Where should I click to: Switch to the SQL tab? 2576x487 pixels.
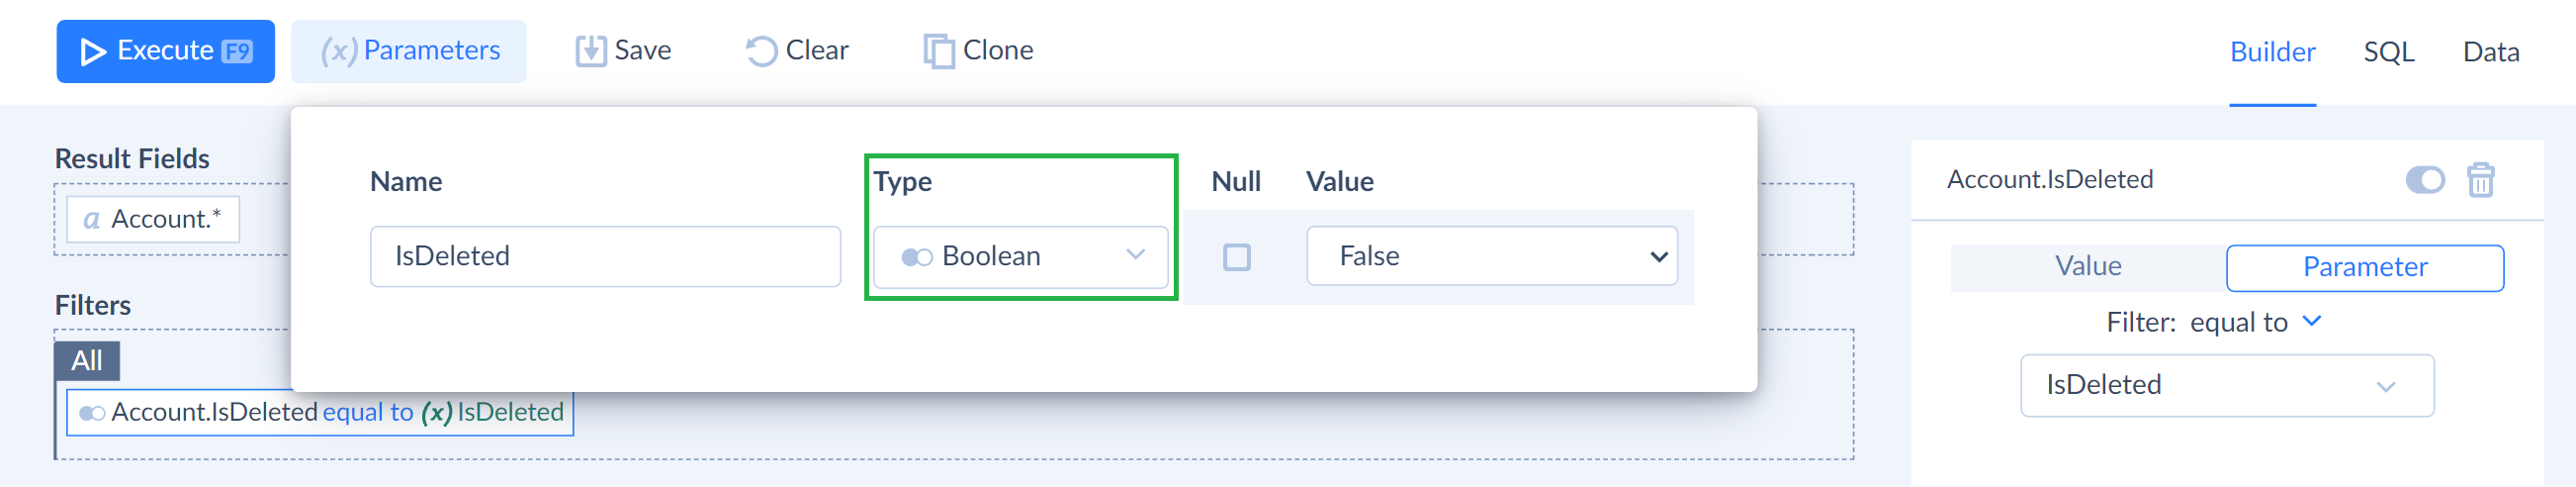[x=2389, y=52]
